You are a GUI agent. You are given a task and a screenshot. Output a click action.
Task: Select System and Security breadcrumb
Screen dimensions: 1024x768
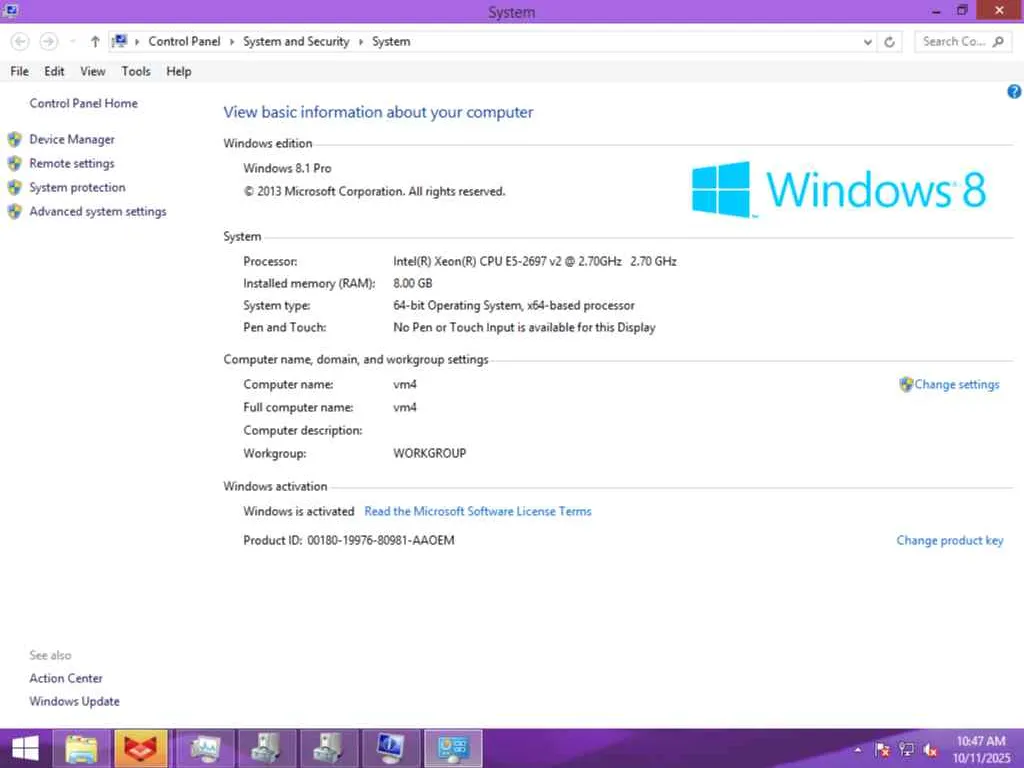tap(296, 41)
